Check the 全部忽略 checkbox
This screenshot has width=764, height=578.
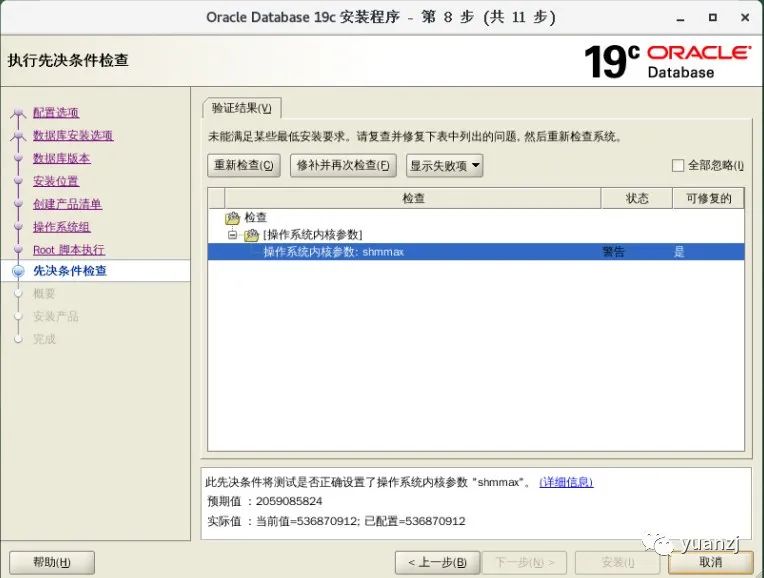(x=678, y=166)
